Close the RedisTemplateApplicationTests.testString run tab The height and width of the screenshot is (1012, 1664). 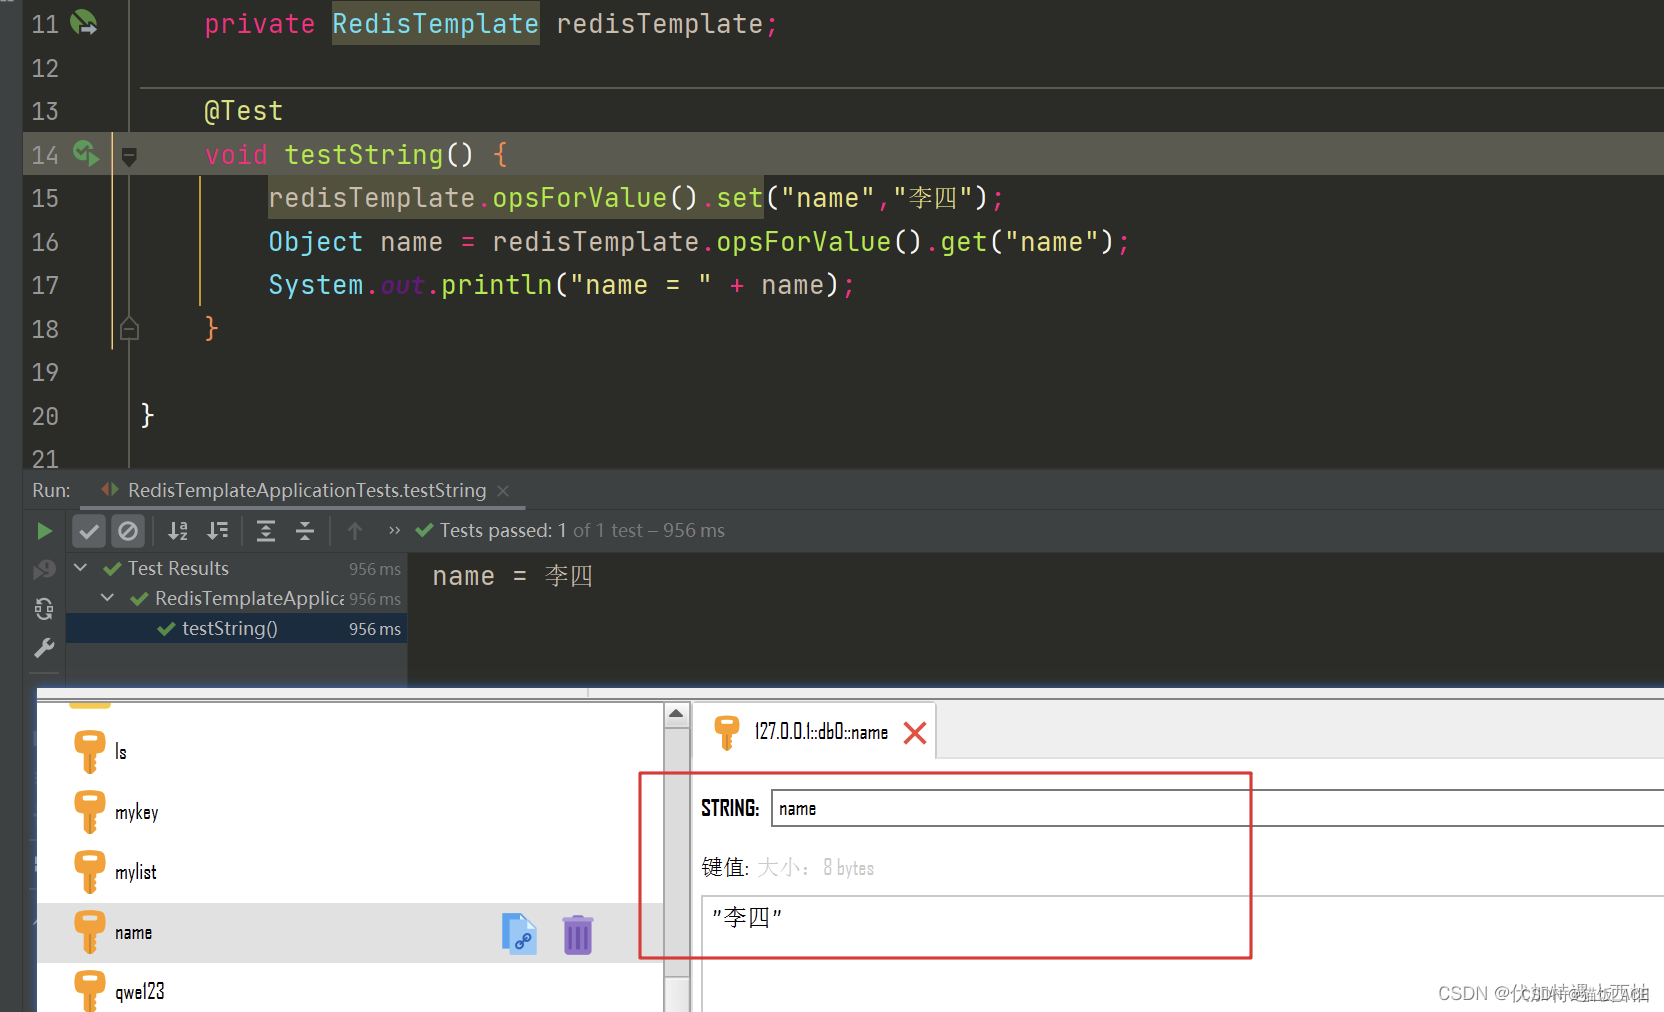tap(503, 490)
